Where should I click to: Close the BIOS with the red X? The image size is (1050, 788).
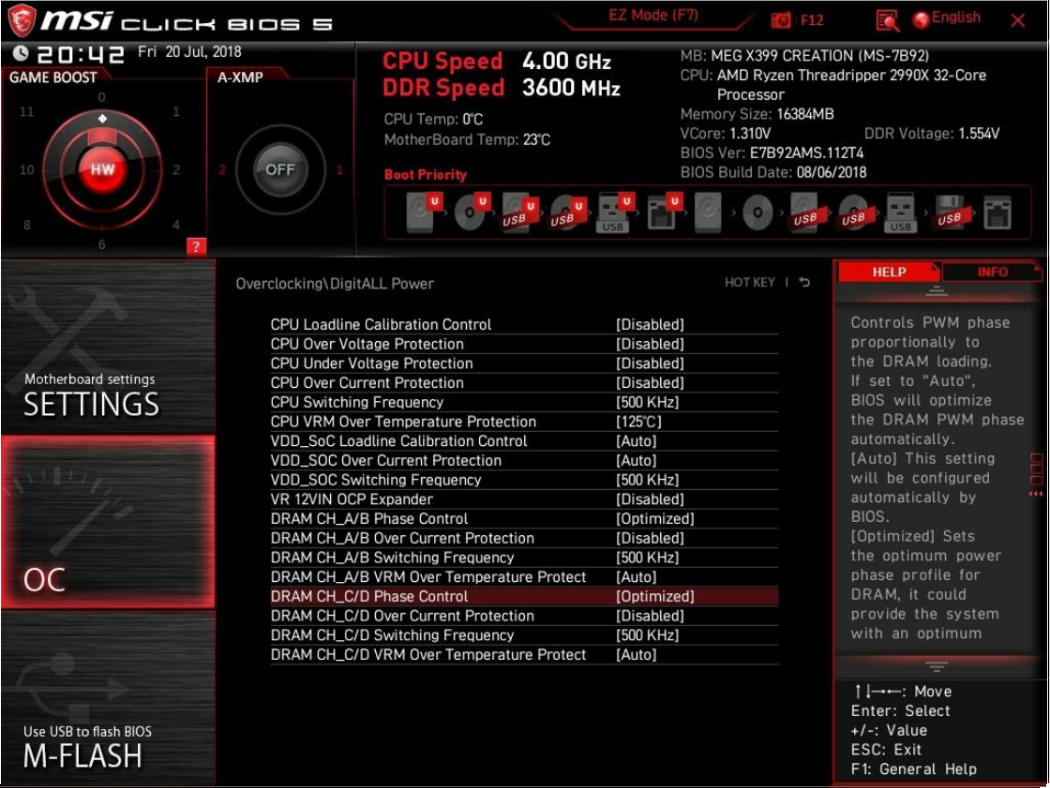point(1018,21)
